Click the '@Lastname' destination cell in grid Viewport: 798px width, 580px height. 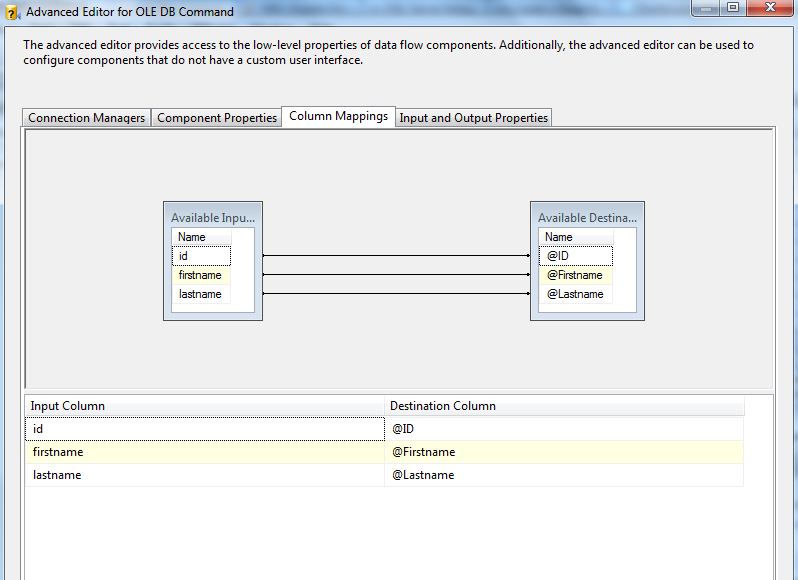point(564,475)
